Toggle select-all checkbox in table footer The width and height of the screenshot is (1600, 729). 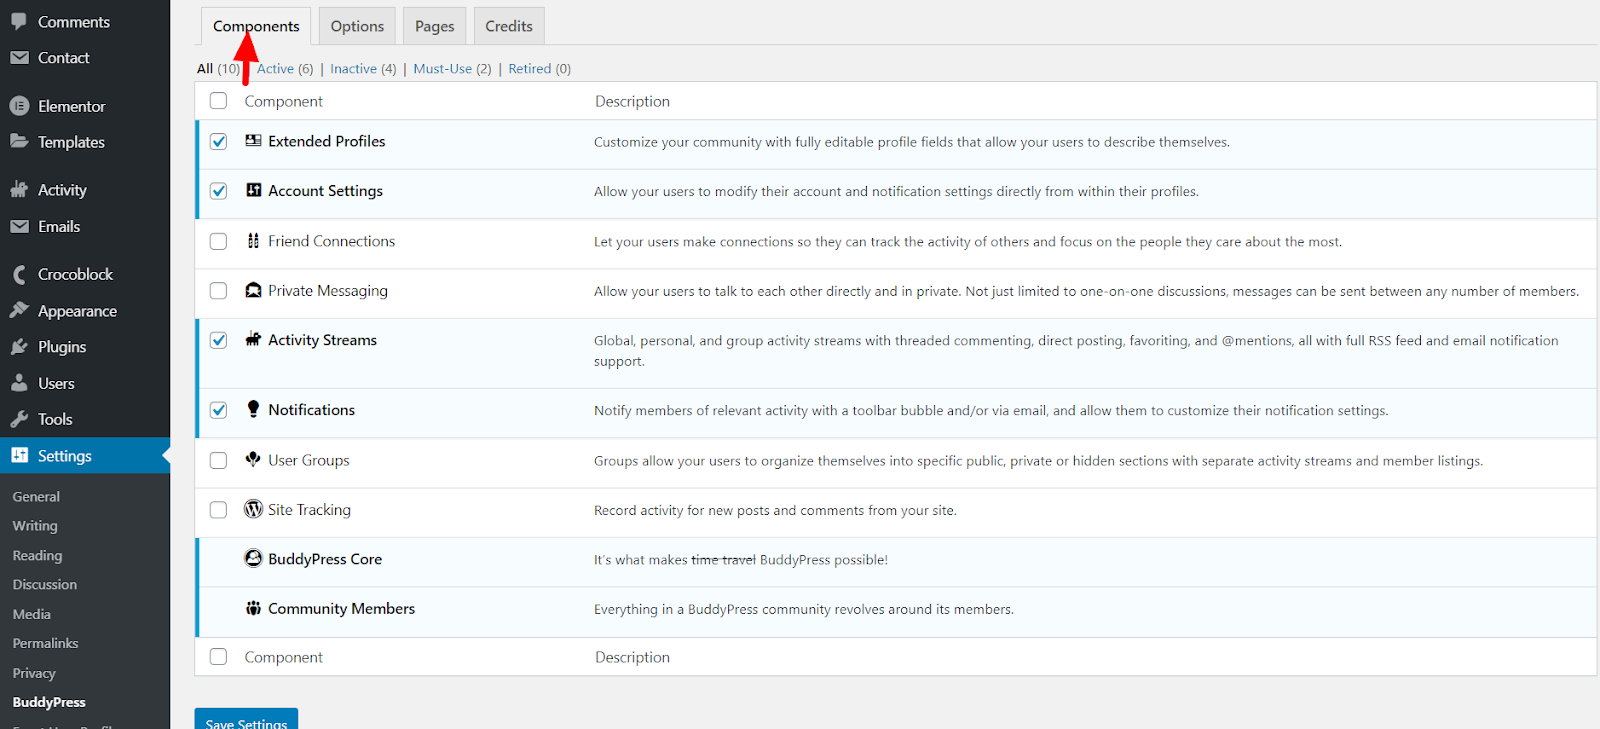pos(218,657)
